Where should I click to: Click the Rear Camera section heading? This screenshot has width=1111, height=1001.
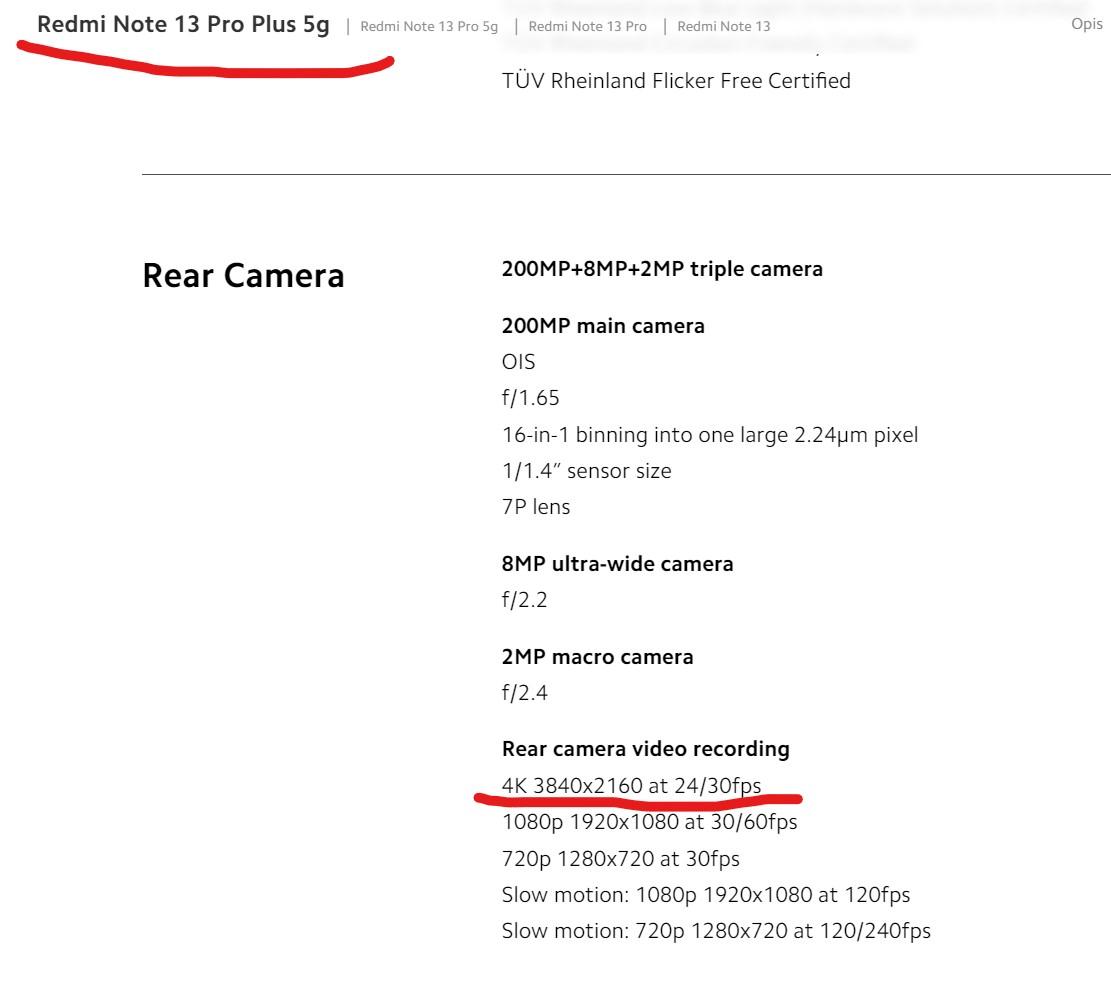pos(243,276)
